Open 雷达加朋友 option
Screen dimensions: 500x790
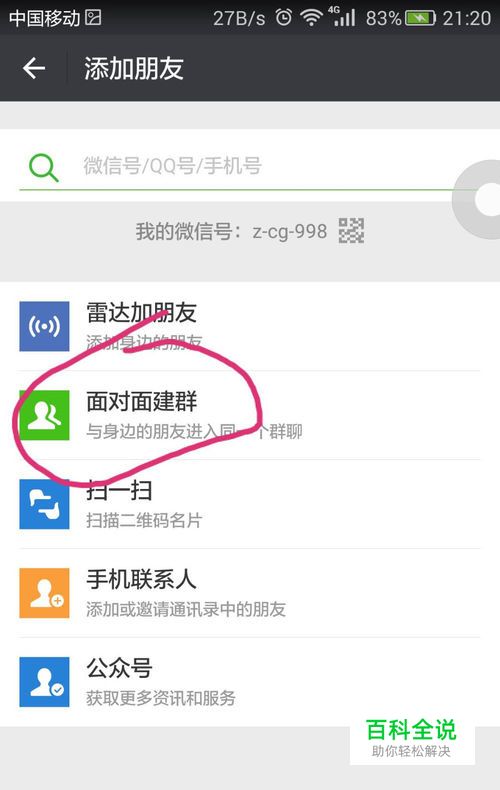point(250,326)
